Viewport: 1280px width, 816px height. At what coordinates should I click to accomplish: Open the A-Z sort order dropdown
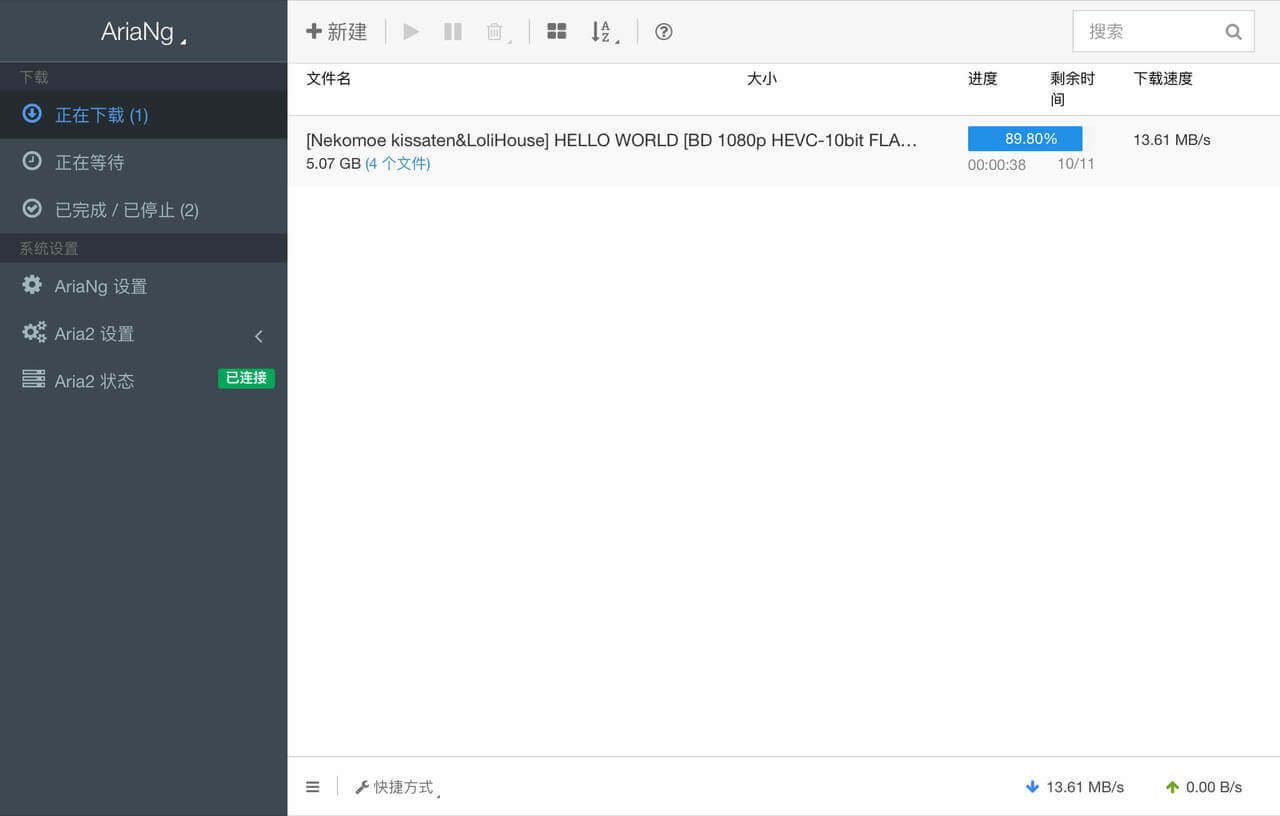pos(604,32)
